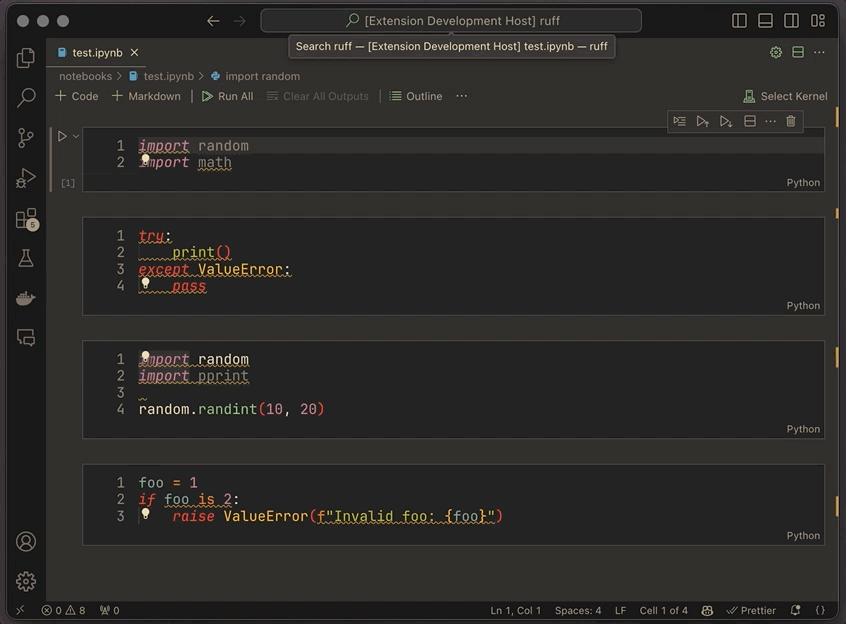This screenshot has width=846, height=624.
Task: Click Ln 1, Col 1 in status bar
Action: coord(515,610)
